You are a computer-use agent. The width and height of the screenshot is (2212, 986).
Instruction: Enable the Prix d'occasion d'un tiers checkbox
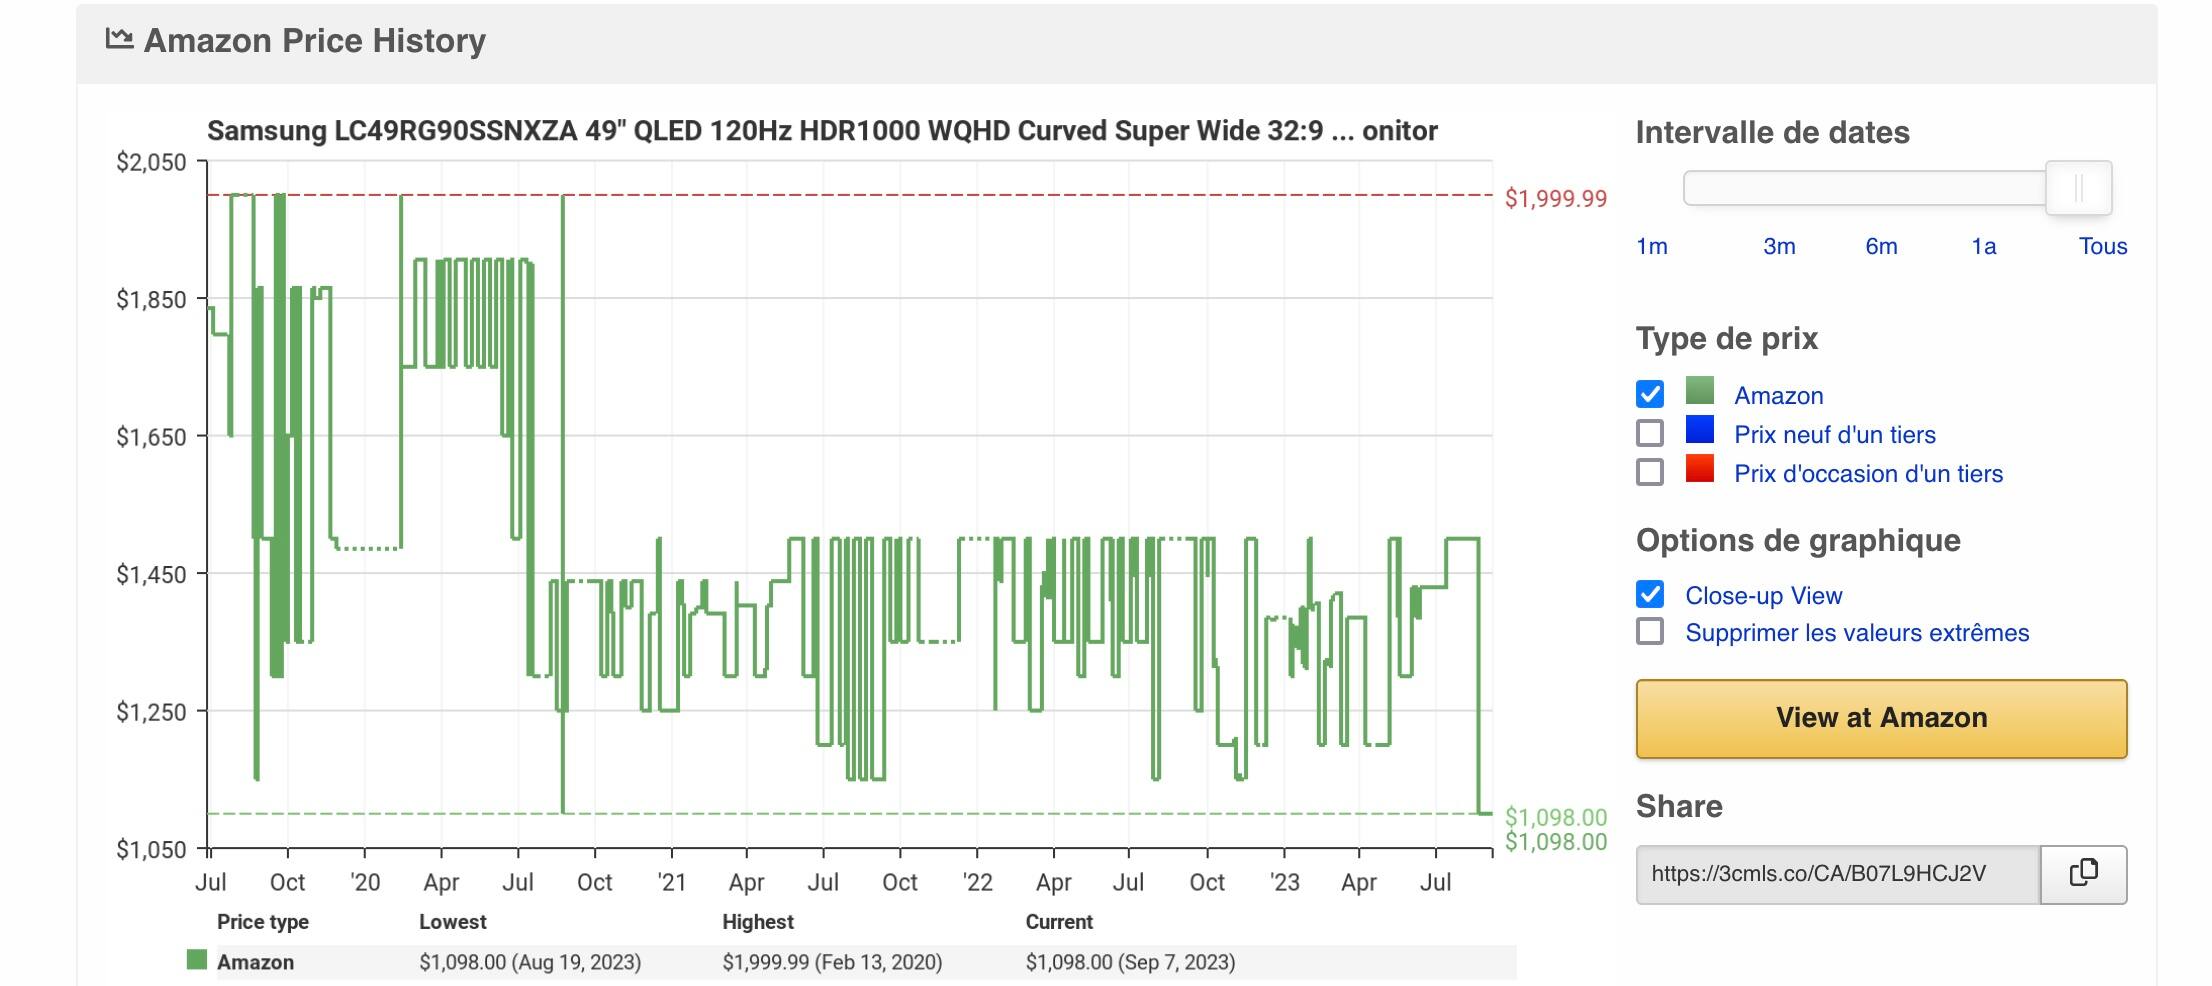click(1650, 472)
